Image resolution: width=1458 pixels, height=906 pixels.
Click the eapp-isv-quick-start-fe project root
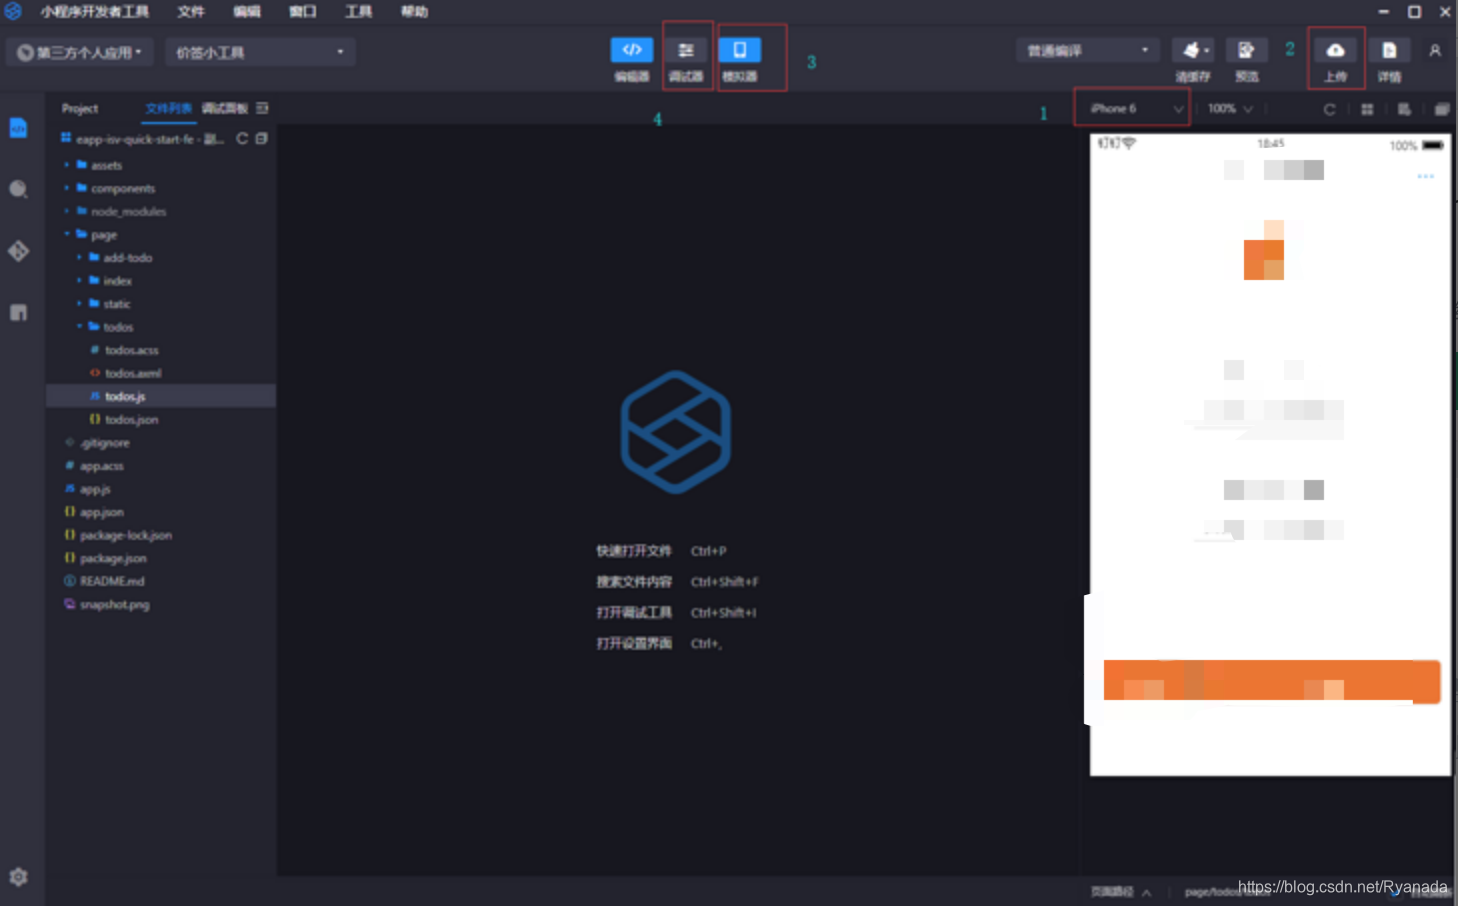[x=150, y=139]
